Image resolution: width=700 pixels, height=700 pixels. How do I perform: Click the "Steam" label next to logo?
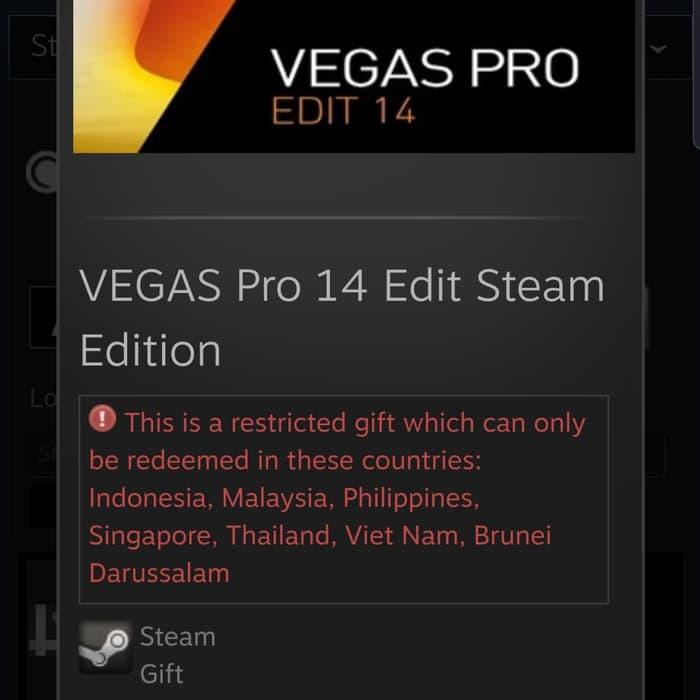point(178,637)
